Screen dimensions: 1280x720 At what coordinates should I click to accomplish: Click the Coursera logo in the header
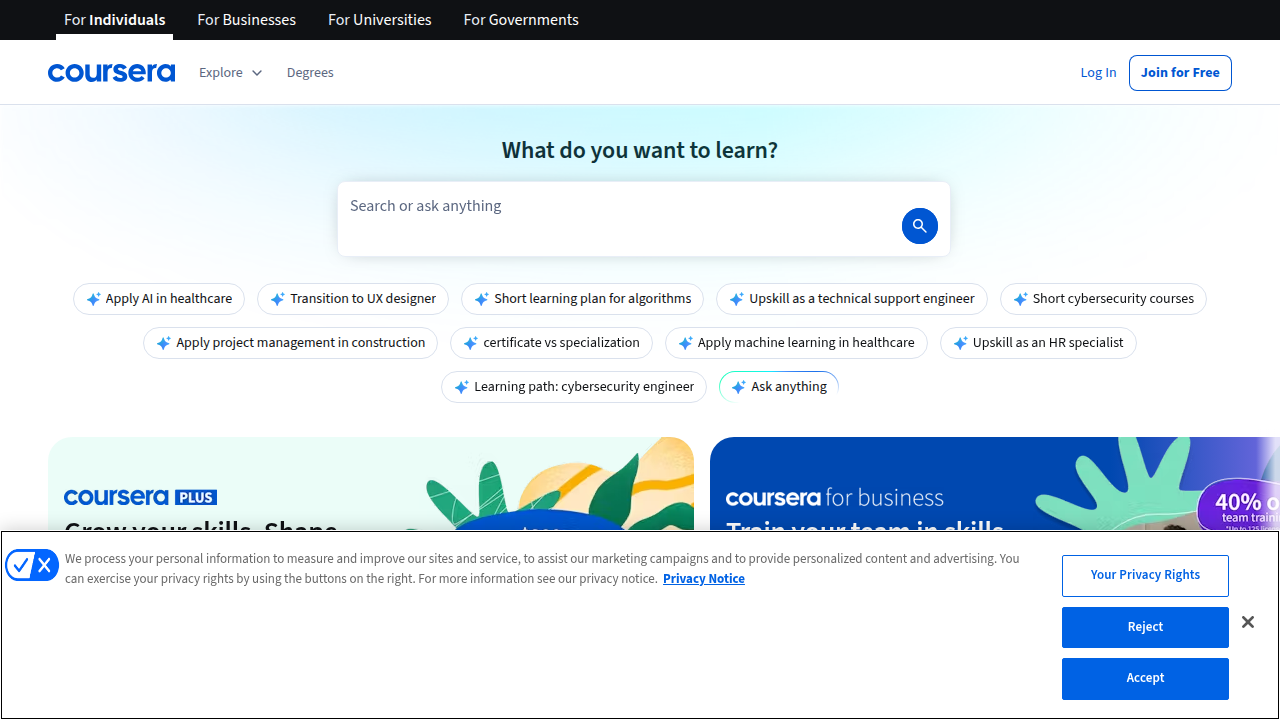[111, 71]
